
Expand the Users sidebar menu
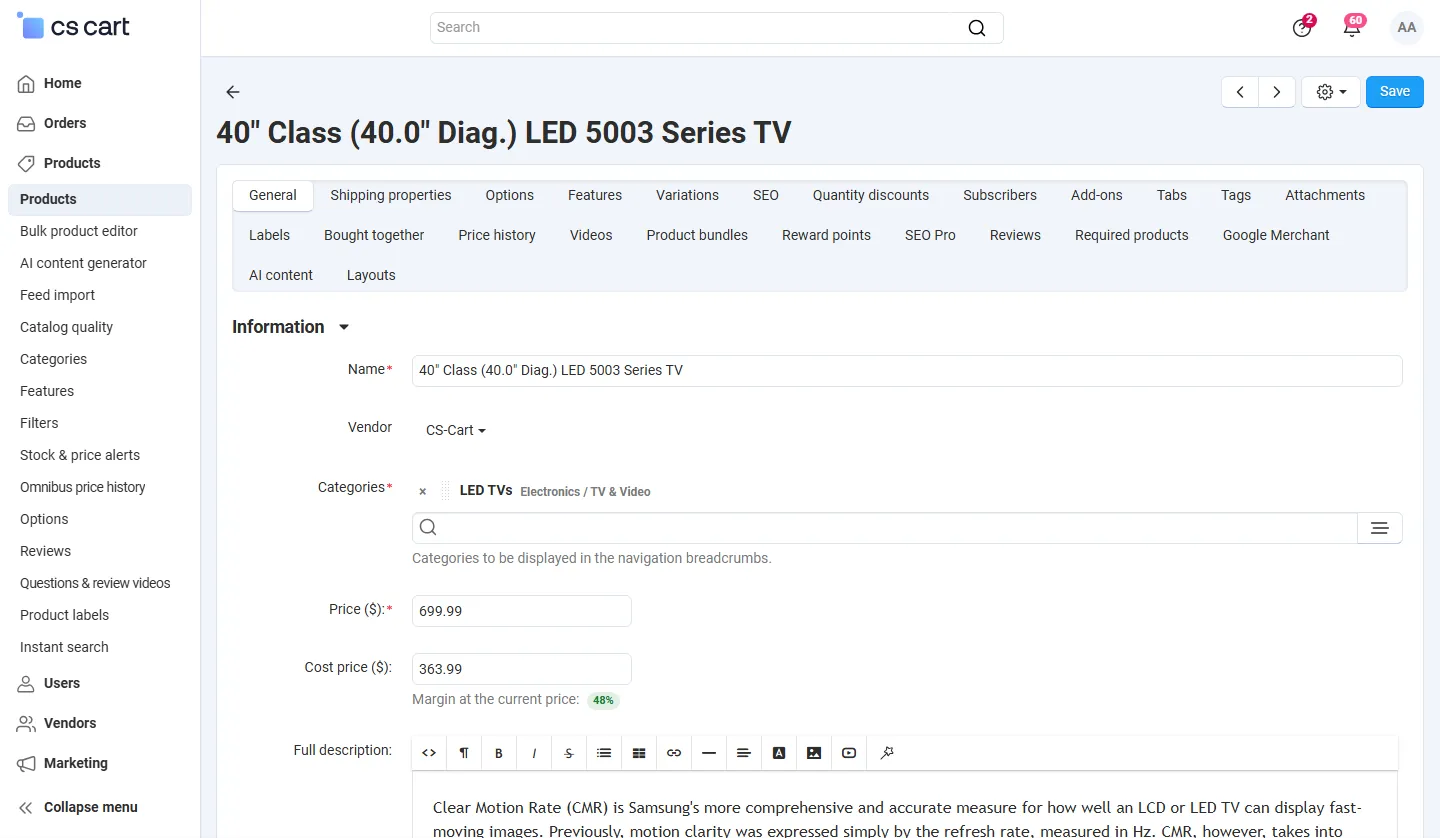pos(62,683)
